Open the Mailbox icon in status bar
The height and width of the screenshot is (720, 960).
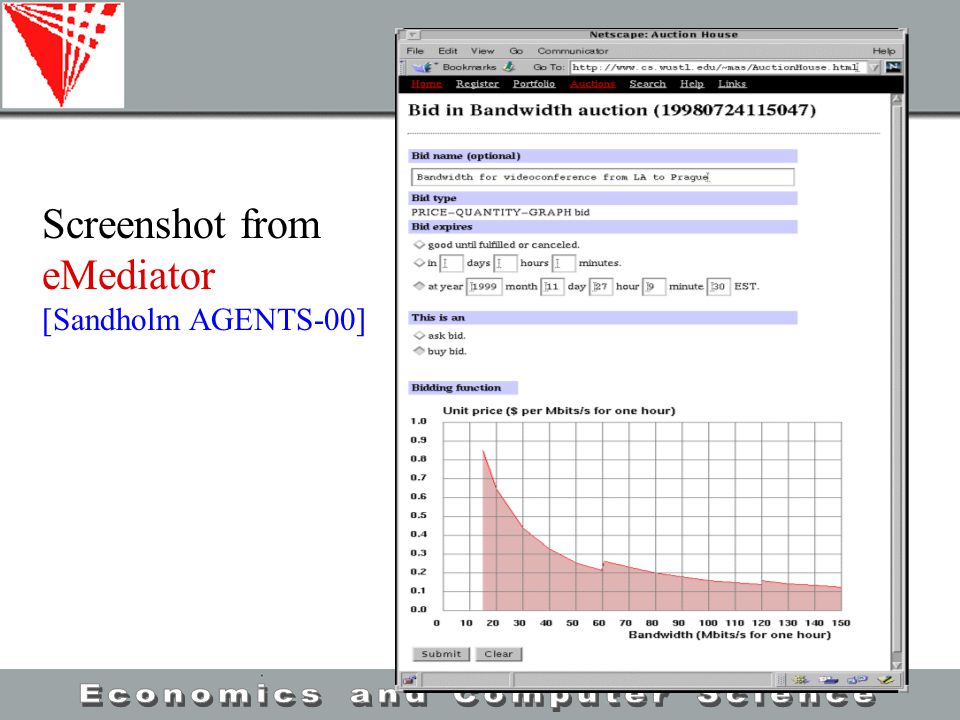tap(828, 680)
